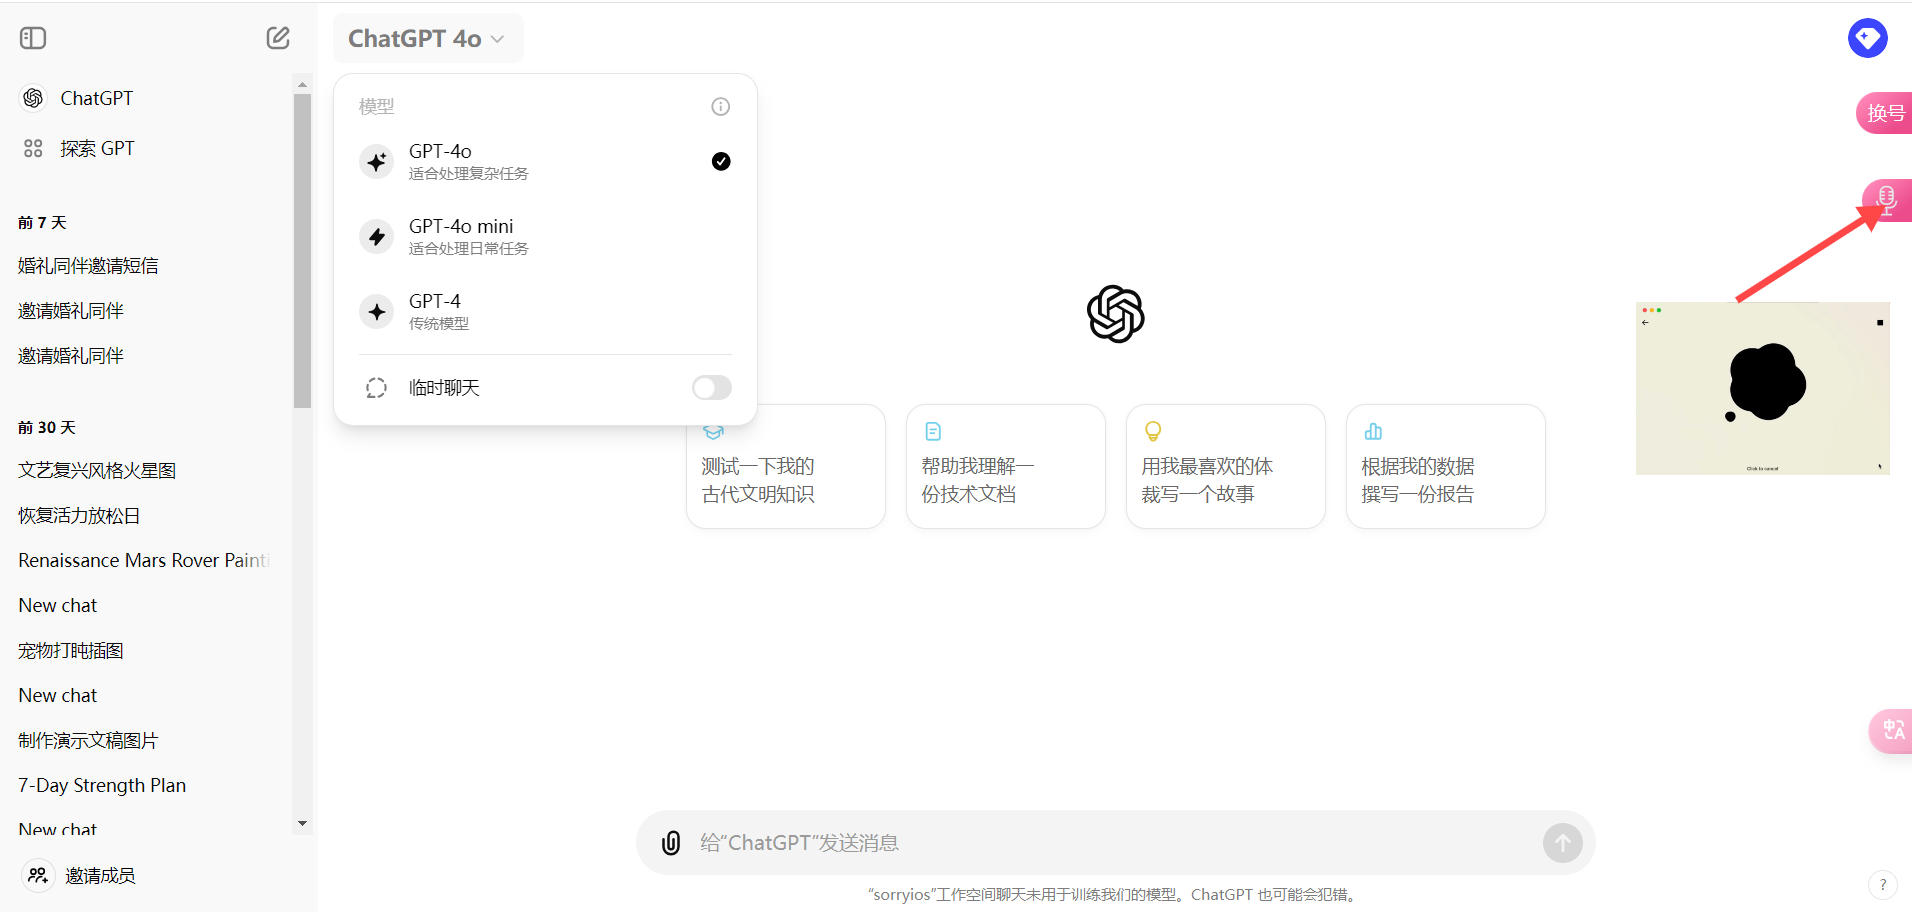1912x912 pixels.
Task: Click the document icon on the technical docs card
Action: click(x=933, y=431)
